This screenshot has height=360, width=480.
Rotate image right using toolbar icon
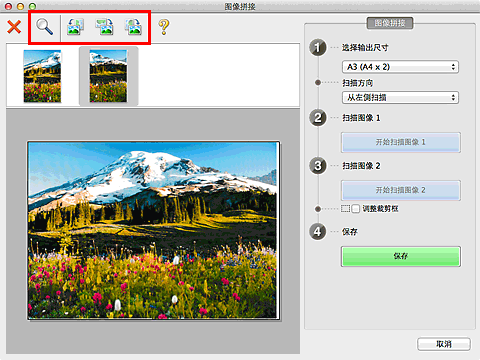point(105,27)
